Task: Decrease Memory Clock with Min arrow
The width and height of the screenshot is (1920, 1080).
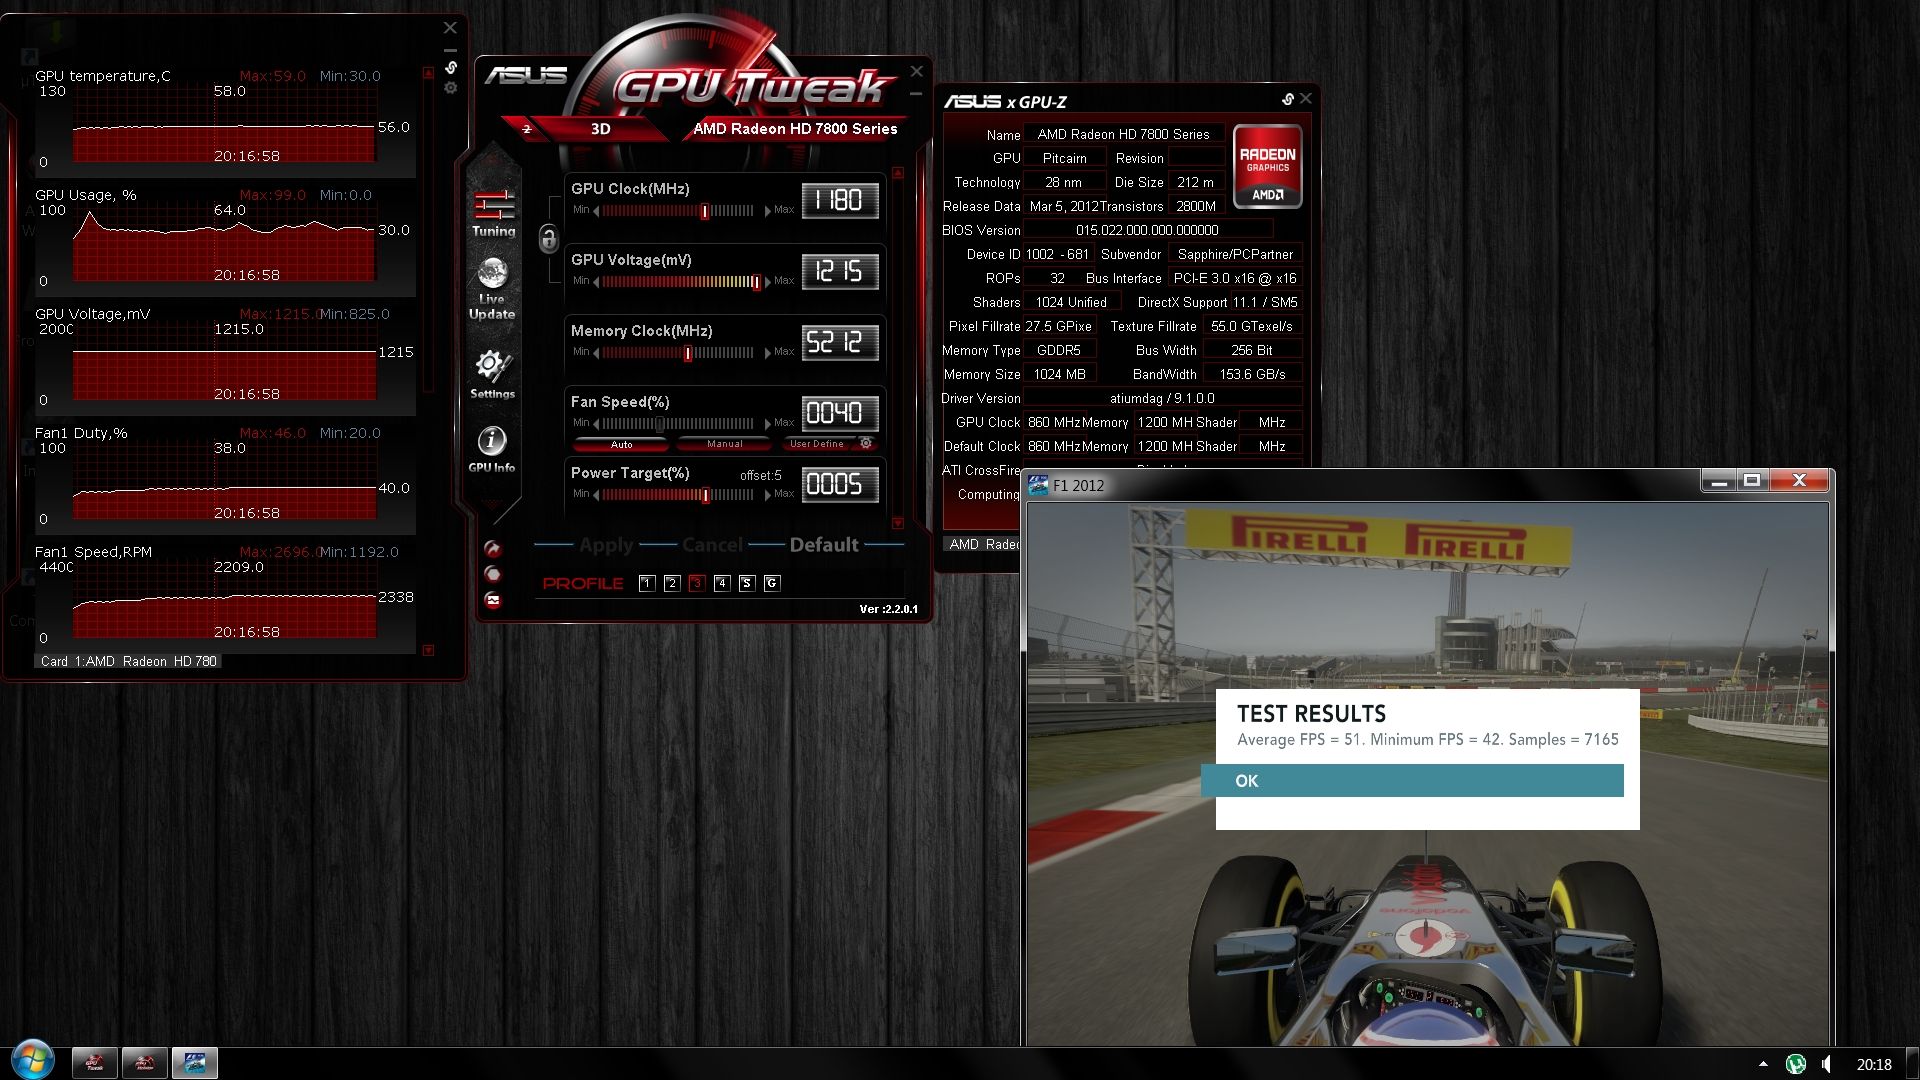Action: pos(596,353)
